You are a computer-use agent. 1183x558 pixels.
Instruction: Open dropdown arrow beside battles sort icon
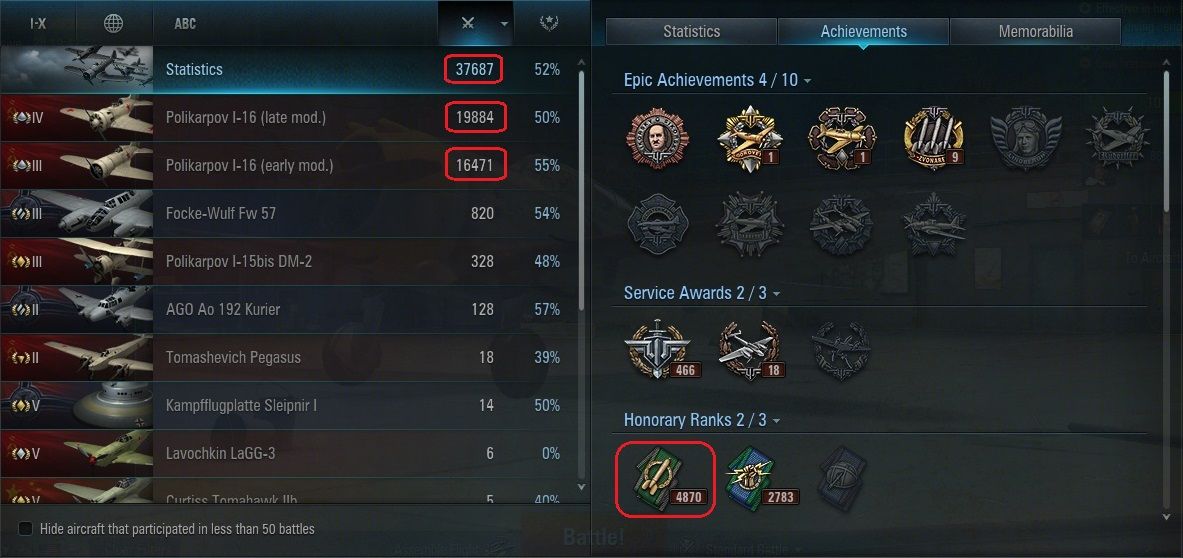pyautogui.click(x=504, y=24)
